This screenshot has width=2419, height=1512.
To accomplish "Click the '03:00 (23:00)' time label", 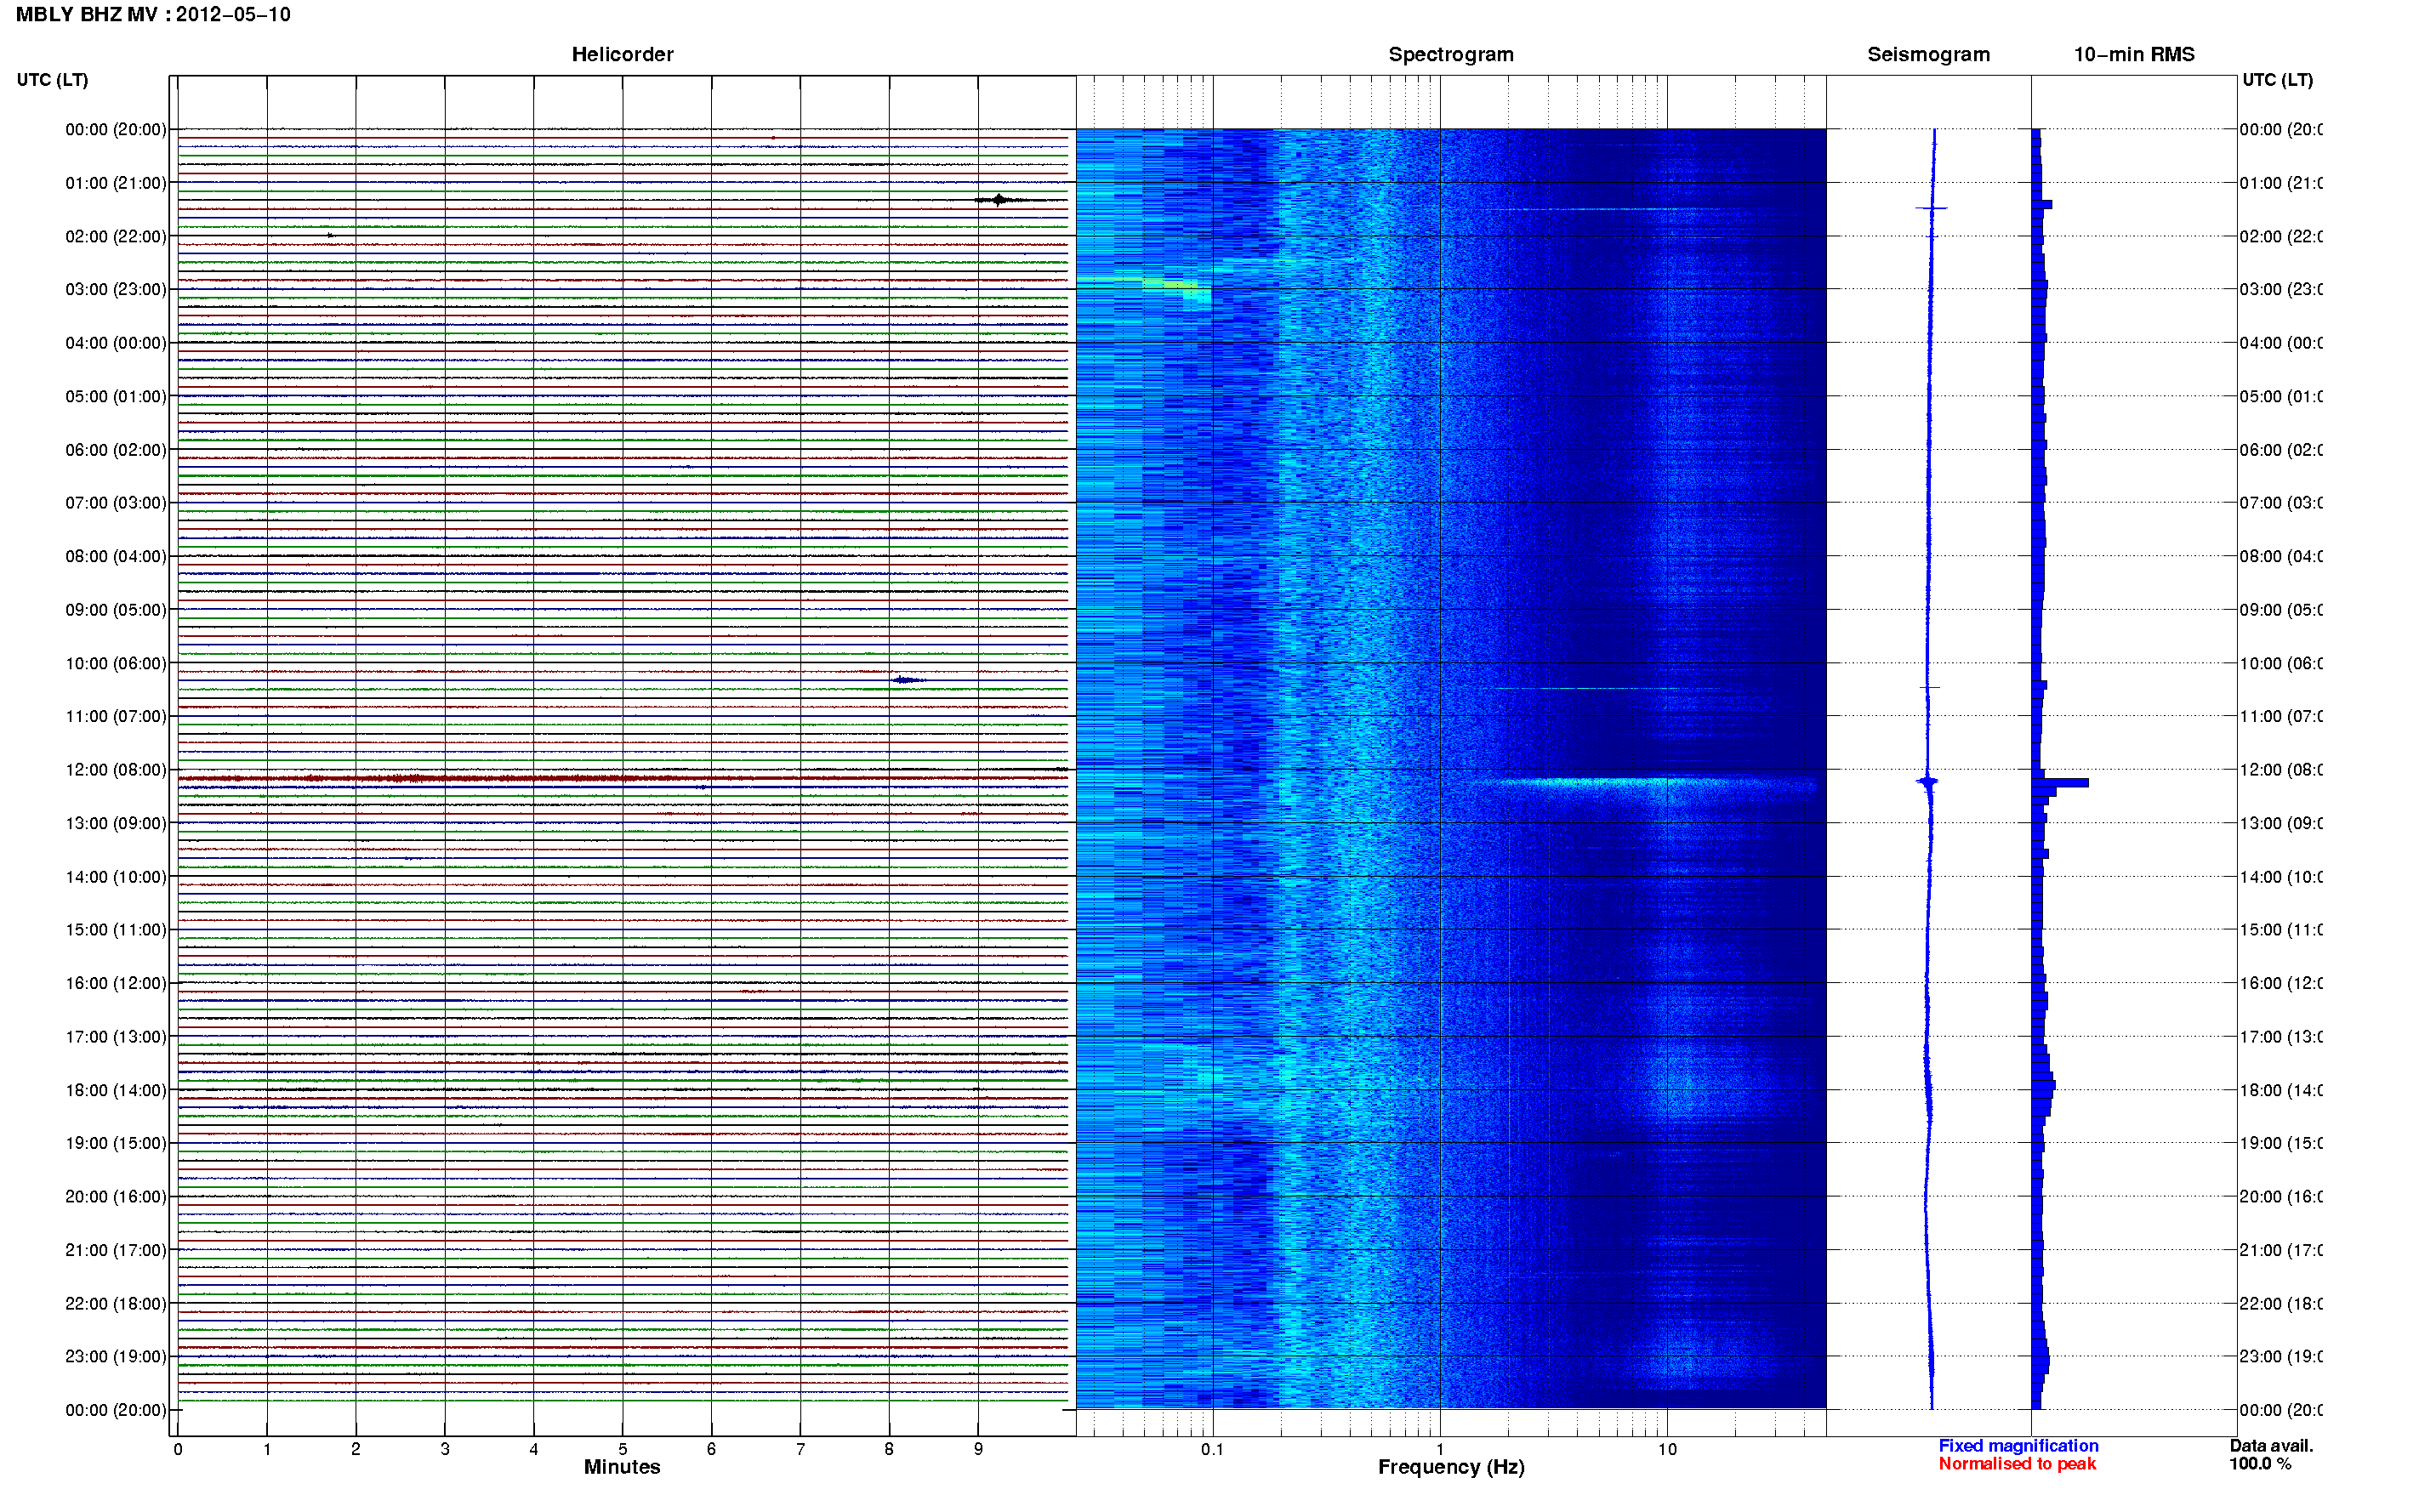I will (x=116, y=290).
